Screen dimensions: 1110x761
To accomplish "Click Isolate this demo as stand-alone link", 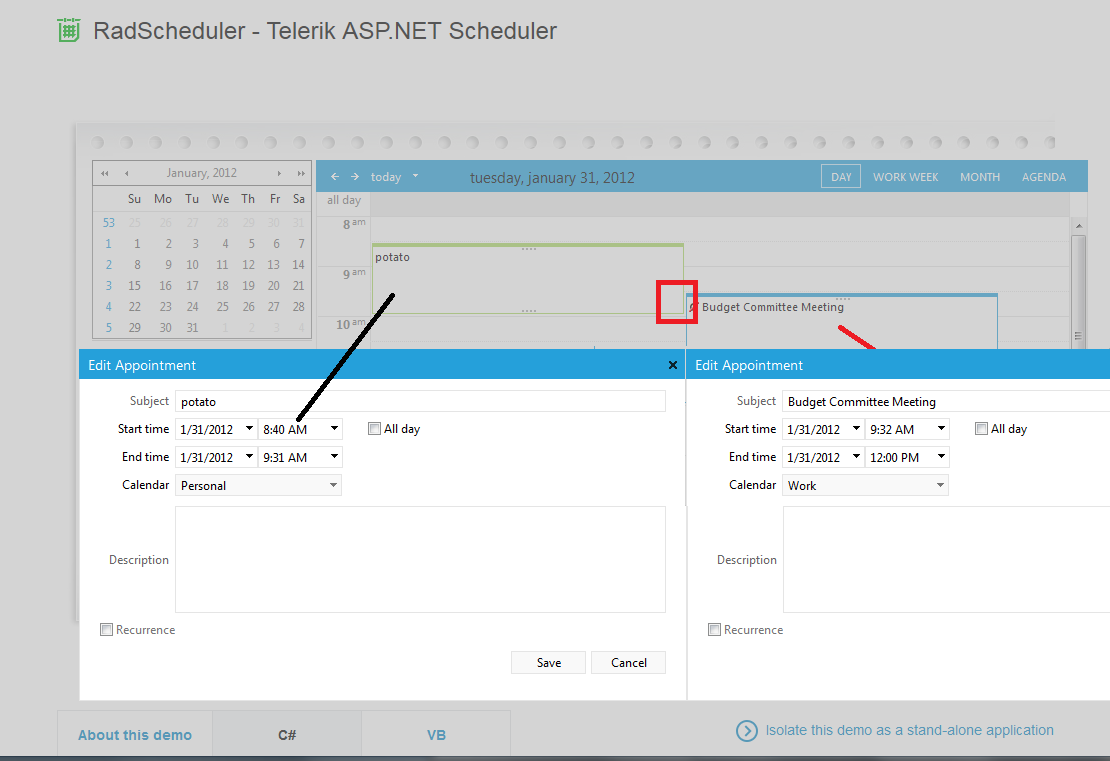I will (909, 730).
